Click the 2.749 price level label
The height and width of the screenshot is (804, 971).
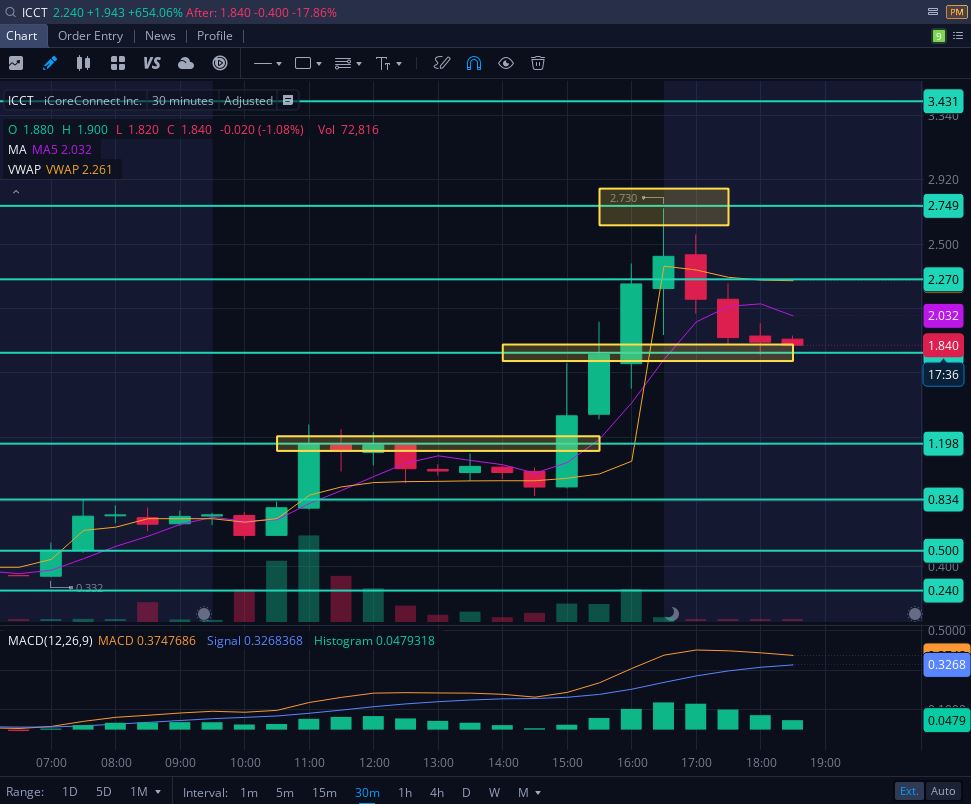[943, 206]
